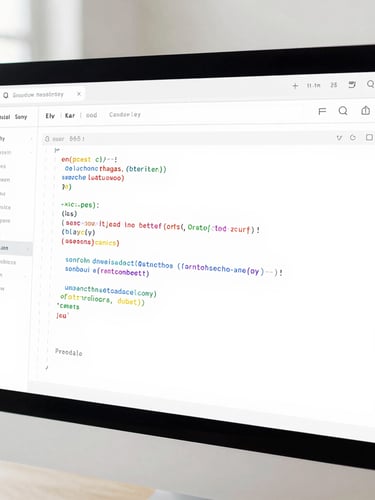Click code text "sonboui e(rentconbeett)"
Image resolution: width=375 pixels, height=500 pixels.
coord(107,271)
